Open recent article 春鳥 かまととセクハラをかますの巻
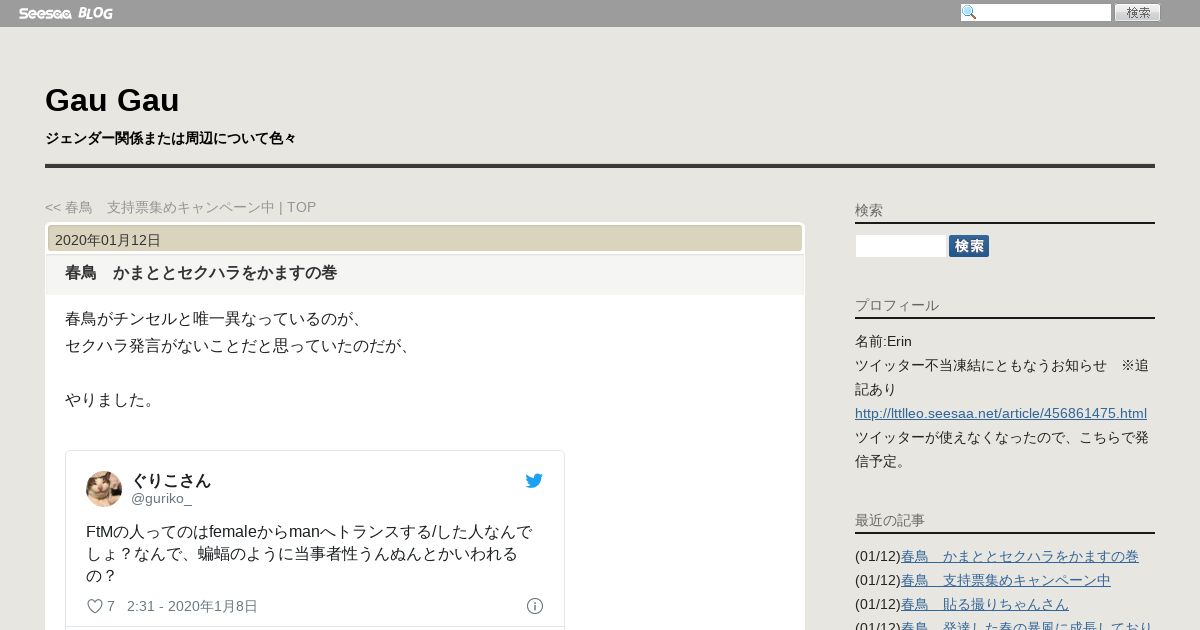The width and height of the screenshot is (1200, 630). [x=1020, y=556]
